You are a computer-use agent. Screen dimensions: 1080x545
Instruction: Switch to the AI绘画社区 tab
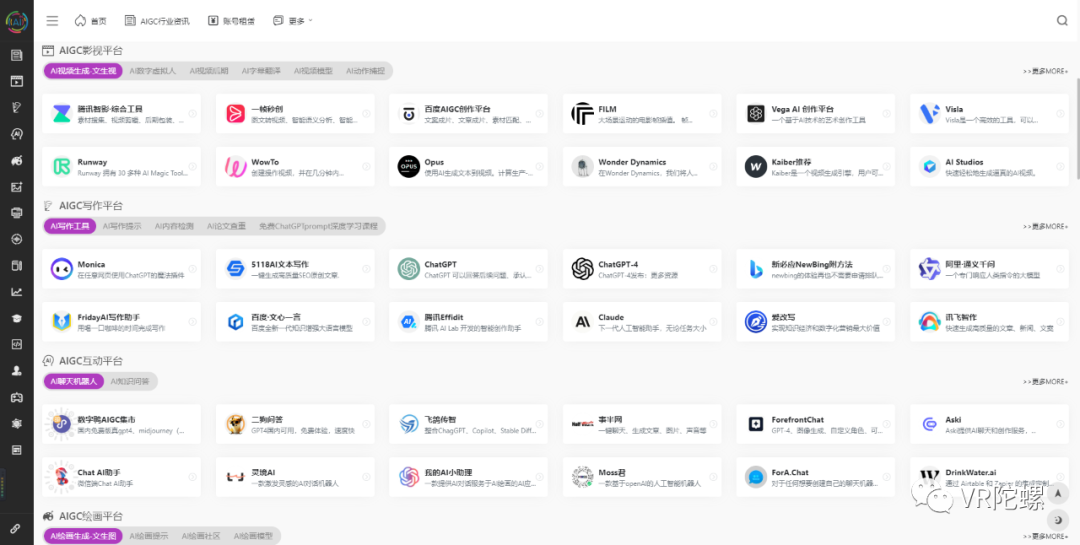[x=203, y=536]
